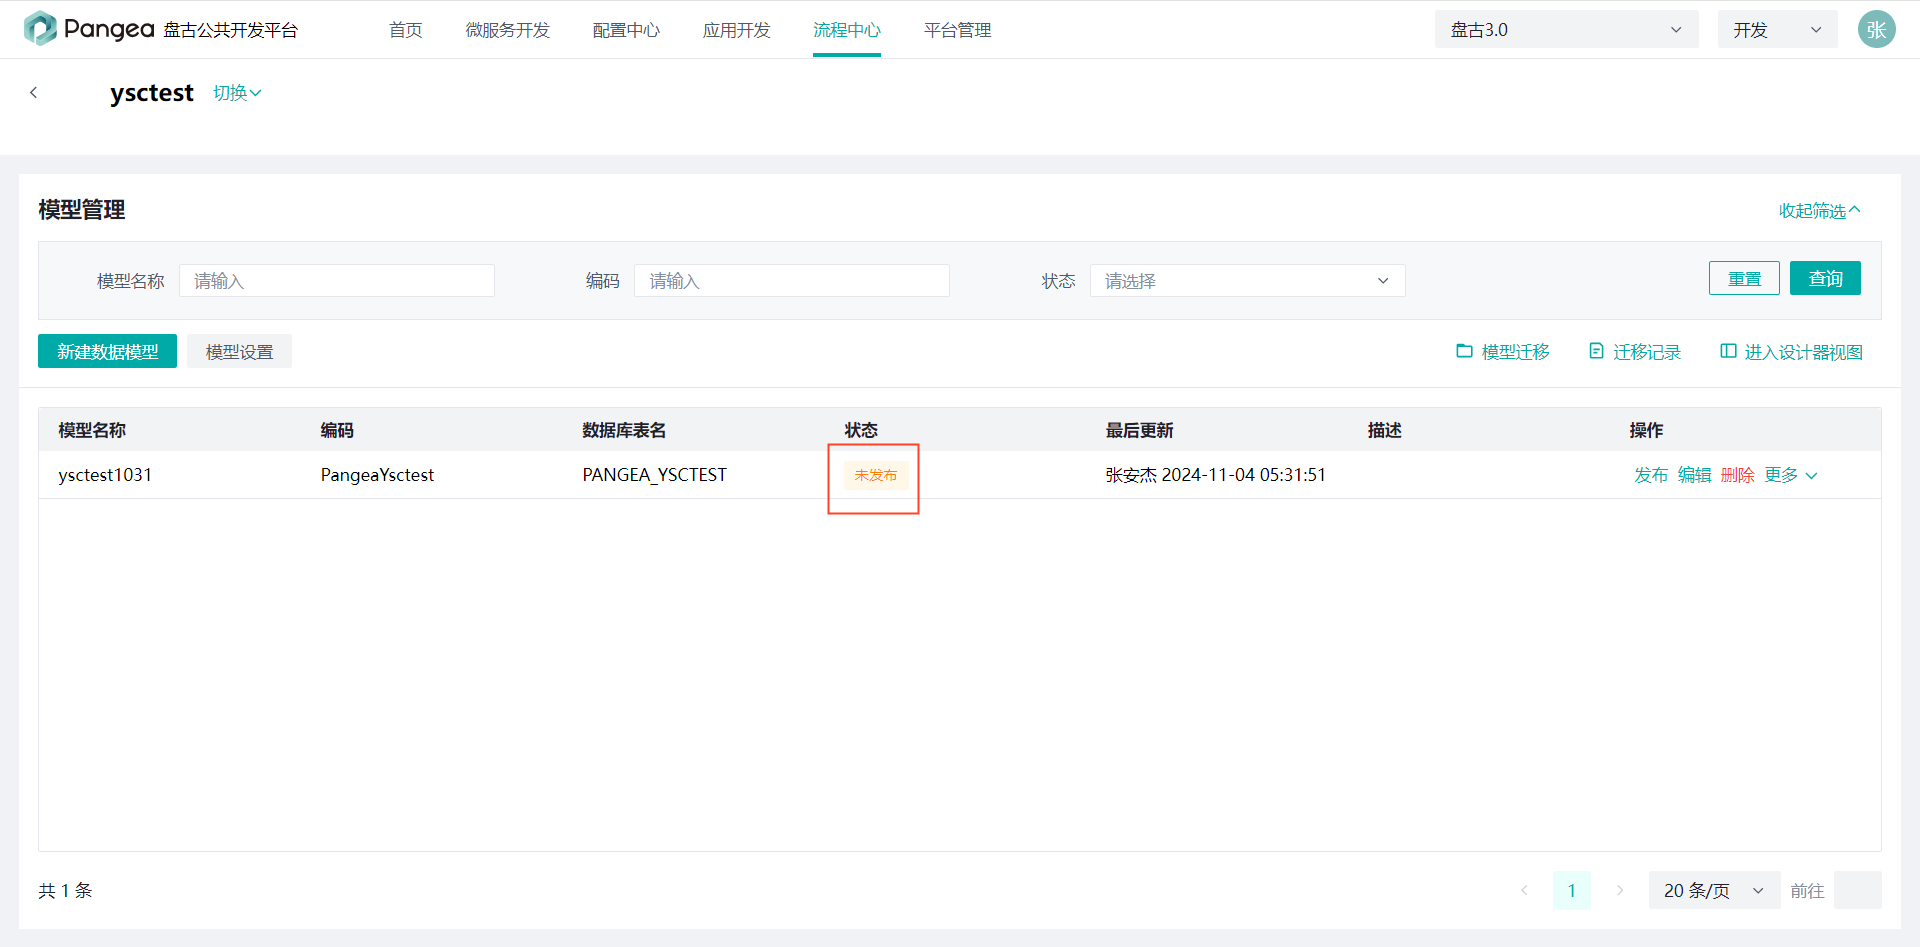The width and height of the screenshot is (1920, 947).
Task: Open the 应用开发 tab
Action: click(736, 30)
